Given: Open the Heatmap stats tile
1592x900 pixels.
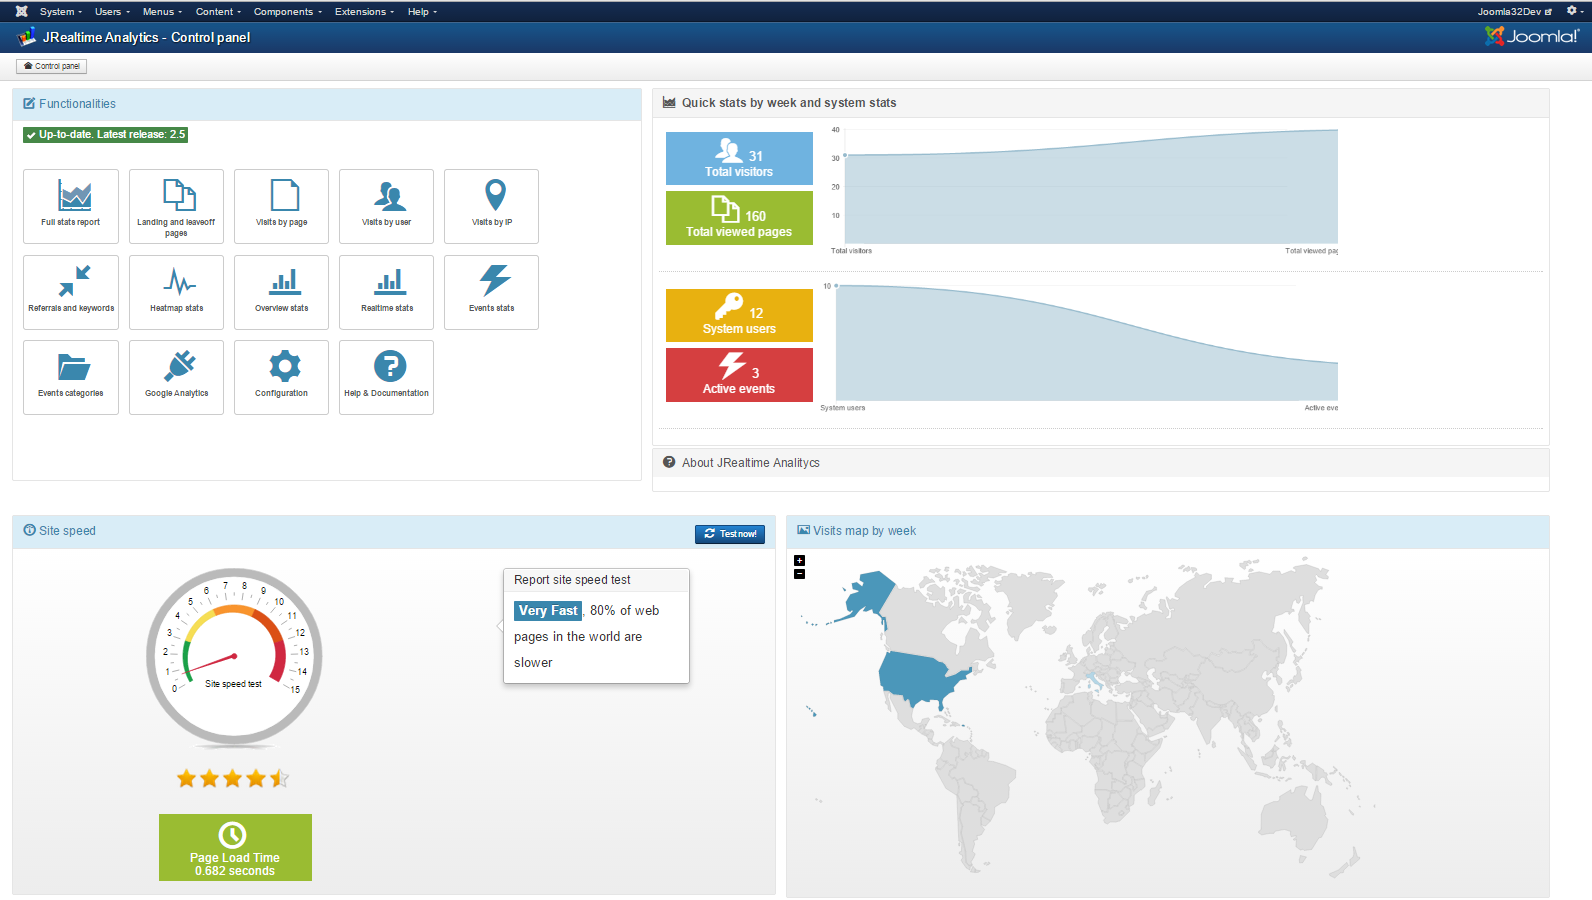Looking at the screenshot, I should [176, 292].
